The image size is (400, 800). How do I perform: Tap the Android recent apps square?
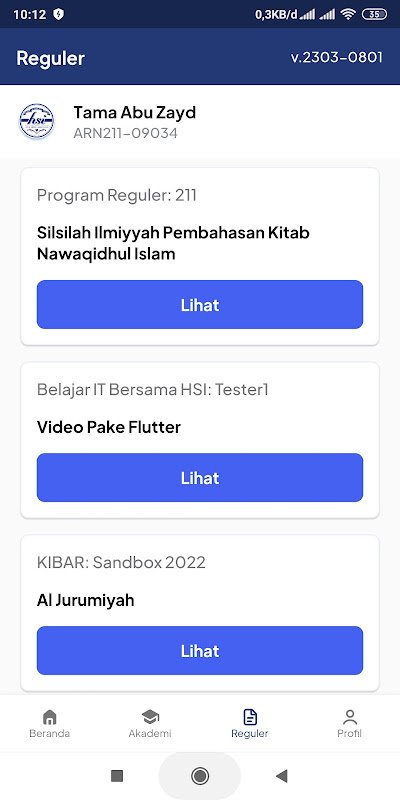117,776
